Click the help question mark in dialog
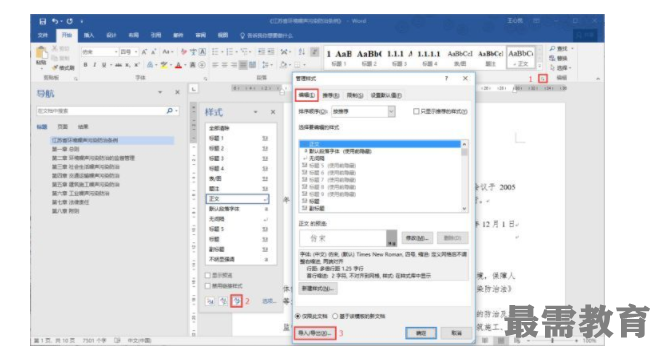Image resolution: width=656 pixels, height=361 pixels. tap(446, 78)
